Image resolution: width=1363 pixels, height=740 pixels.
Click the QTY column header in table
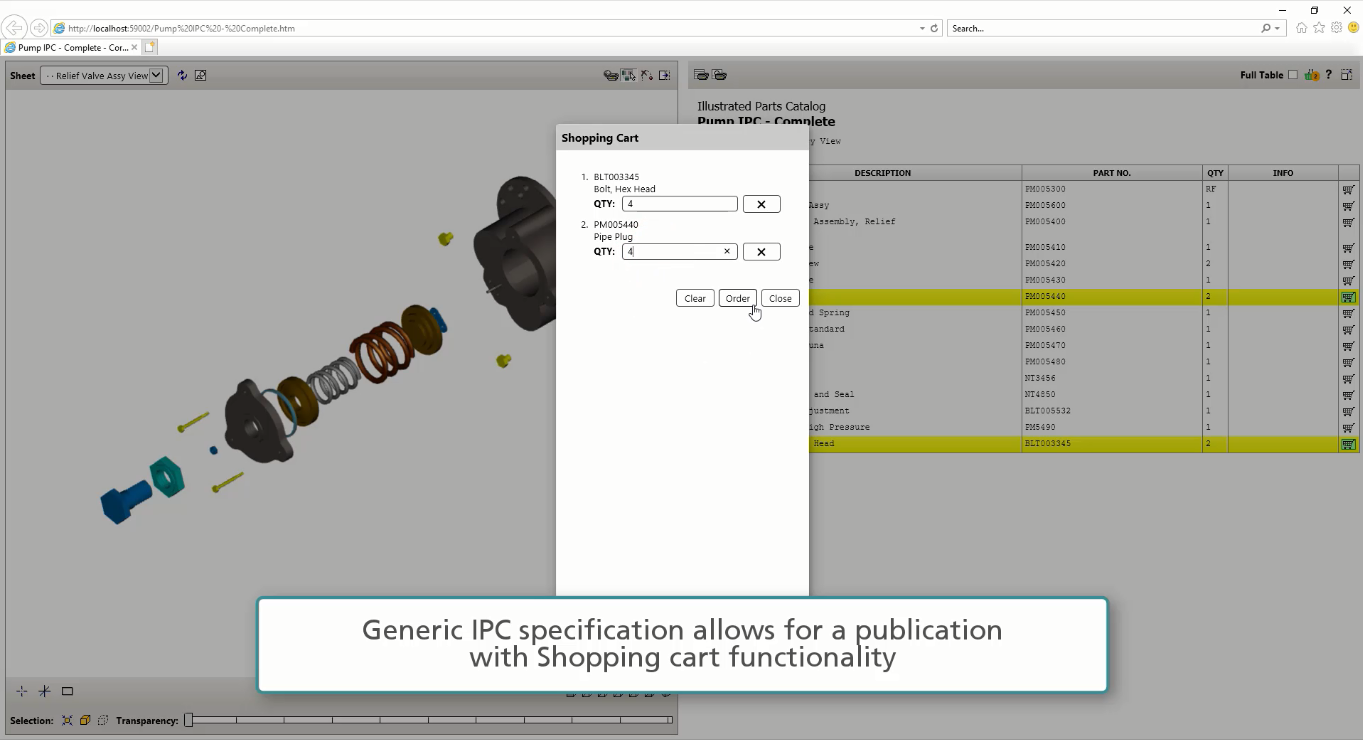tap(1215, 173)
